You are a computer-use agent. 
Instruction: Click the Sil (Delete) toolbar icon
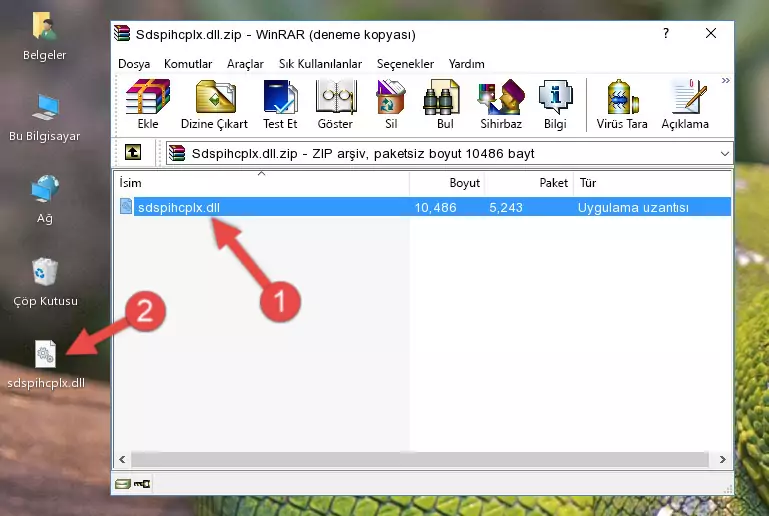(391, 104)
